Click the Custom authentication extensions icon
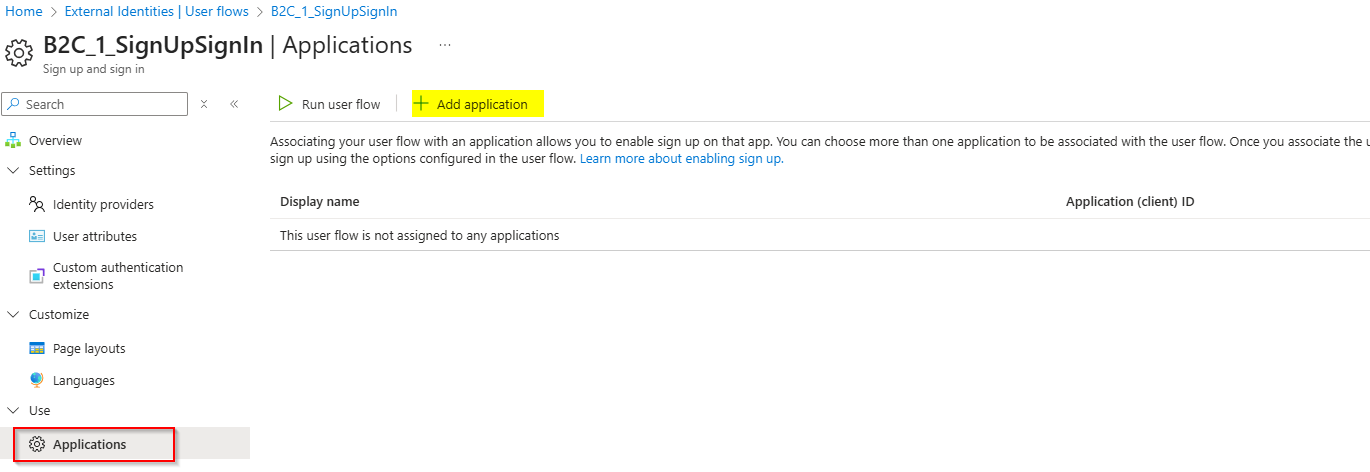Image resolution: width=1370 pixels, height=472 pixels. (37, 276)
